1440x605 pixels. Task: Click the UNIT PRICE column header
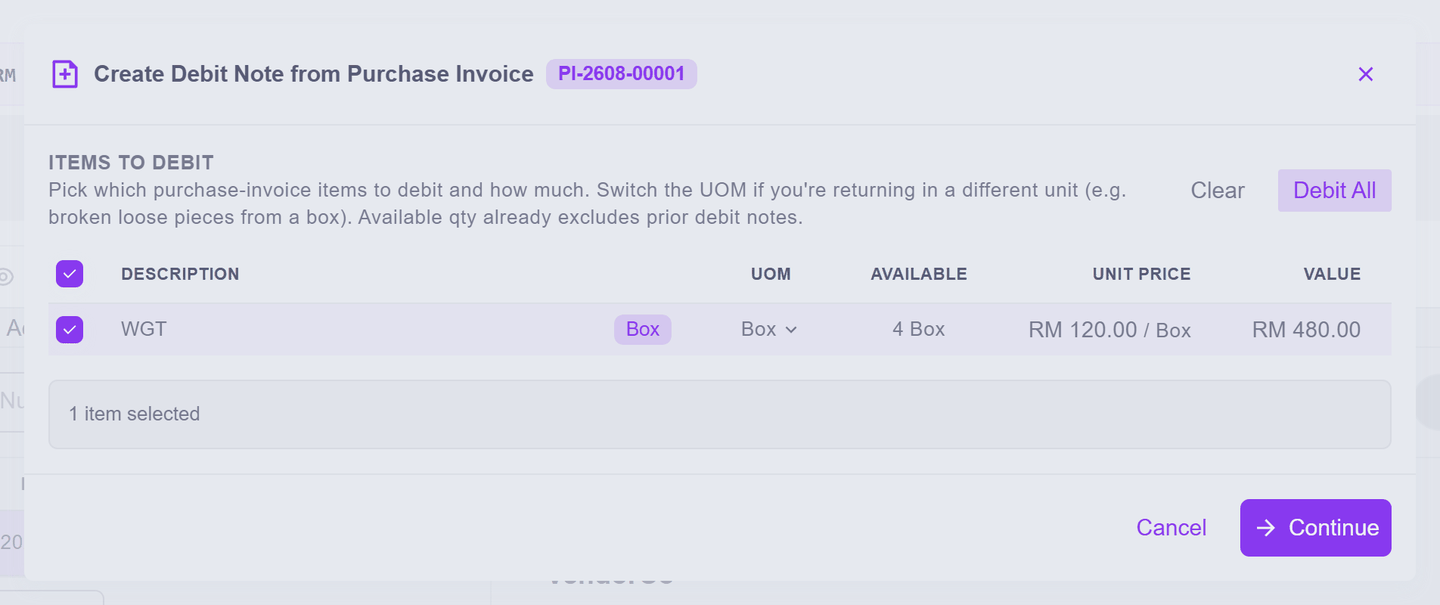pos(1141,274)
